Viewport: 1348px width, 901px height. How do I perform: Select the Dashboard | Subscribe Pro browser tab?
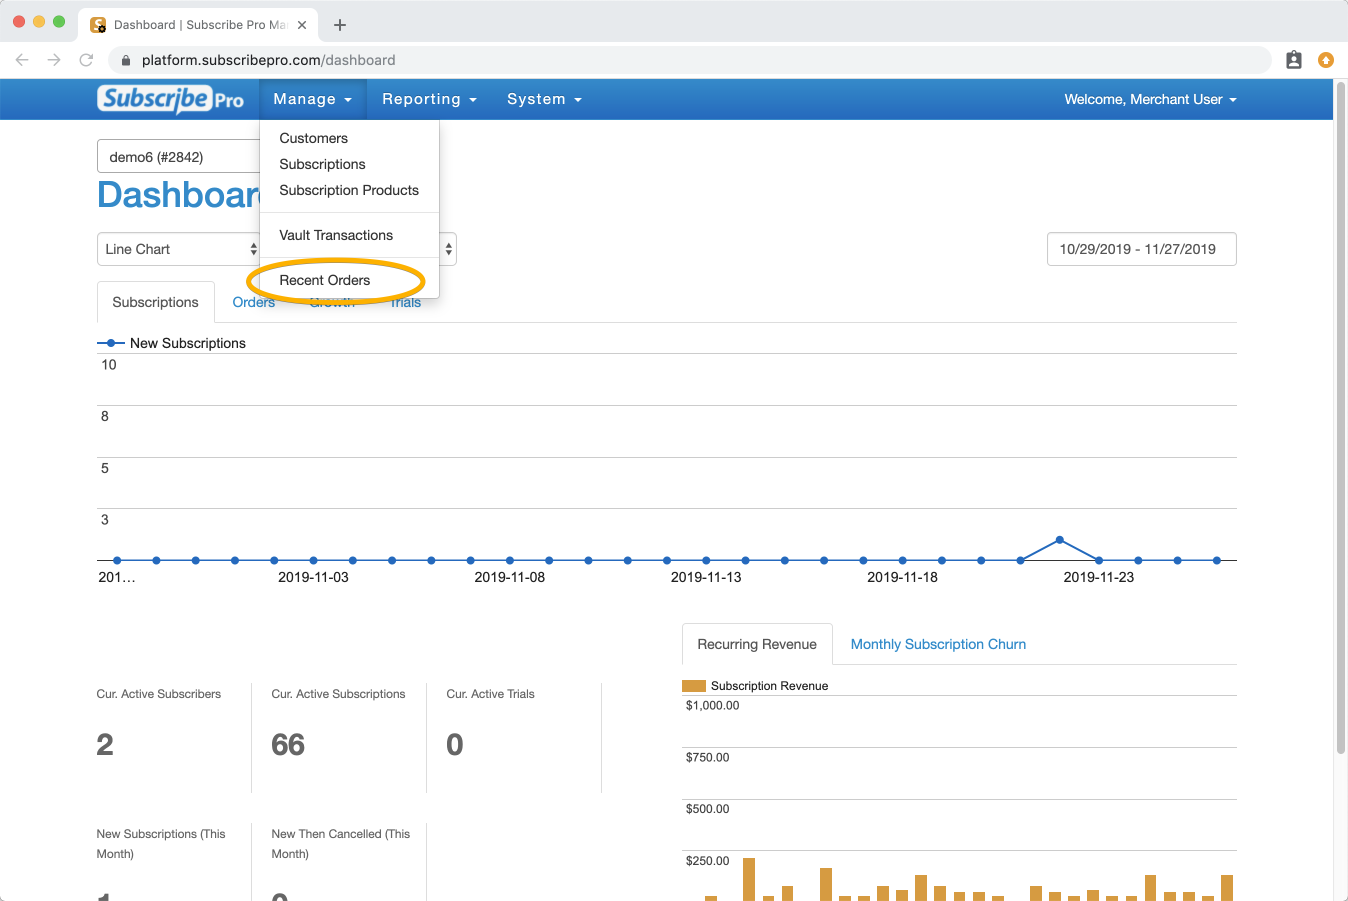click(x=199, y=25)
